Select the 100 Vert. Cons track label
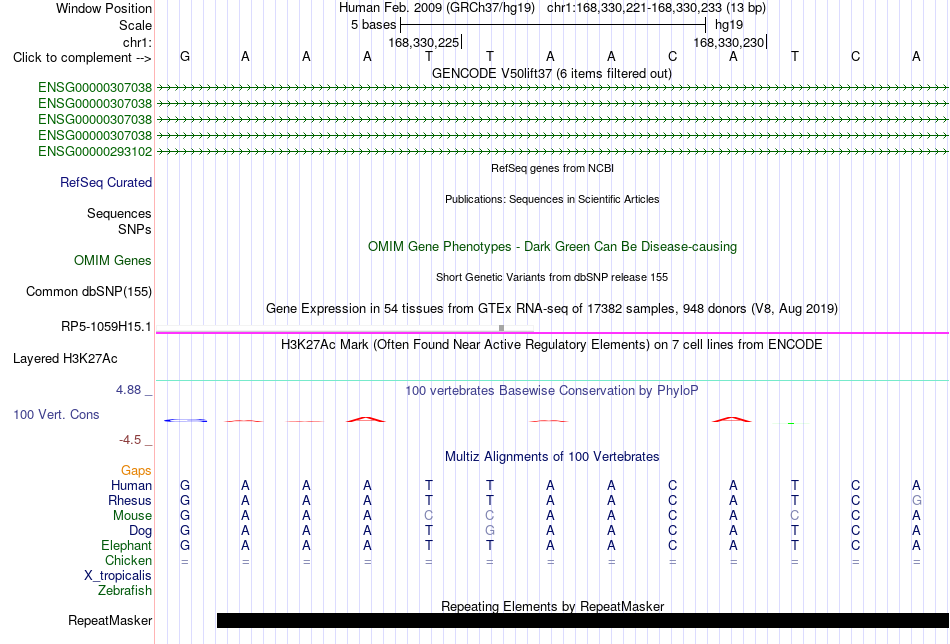 coord(56,414)
